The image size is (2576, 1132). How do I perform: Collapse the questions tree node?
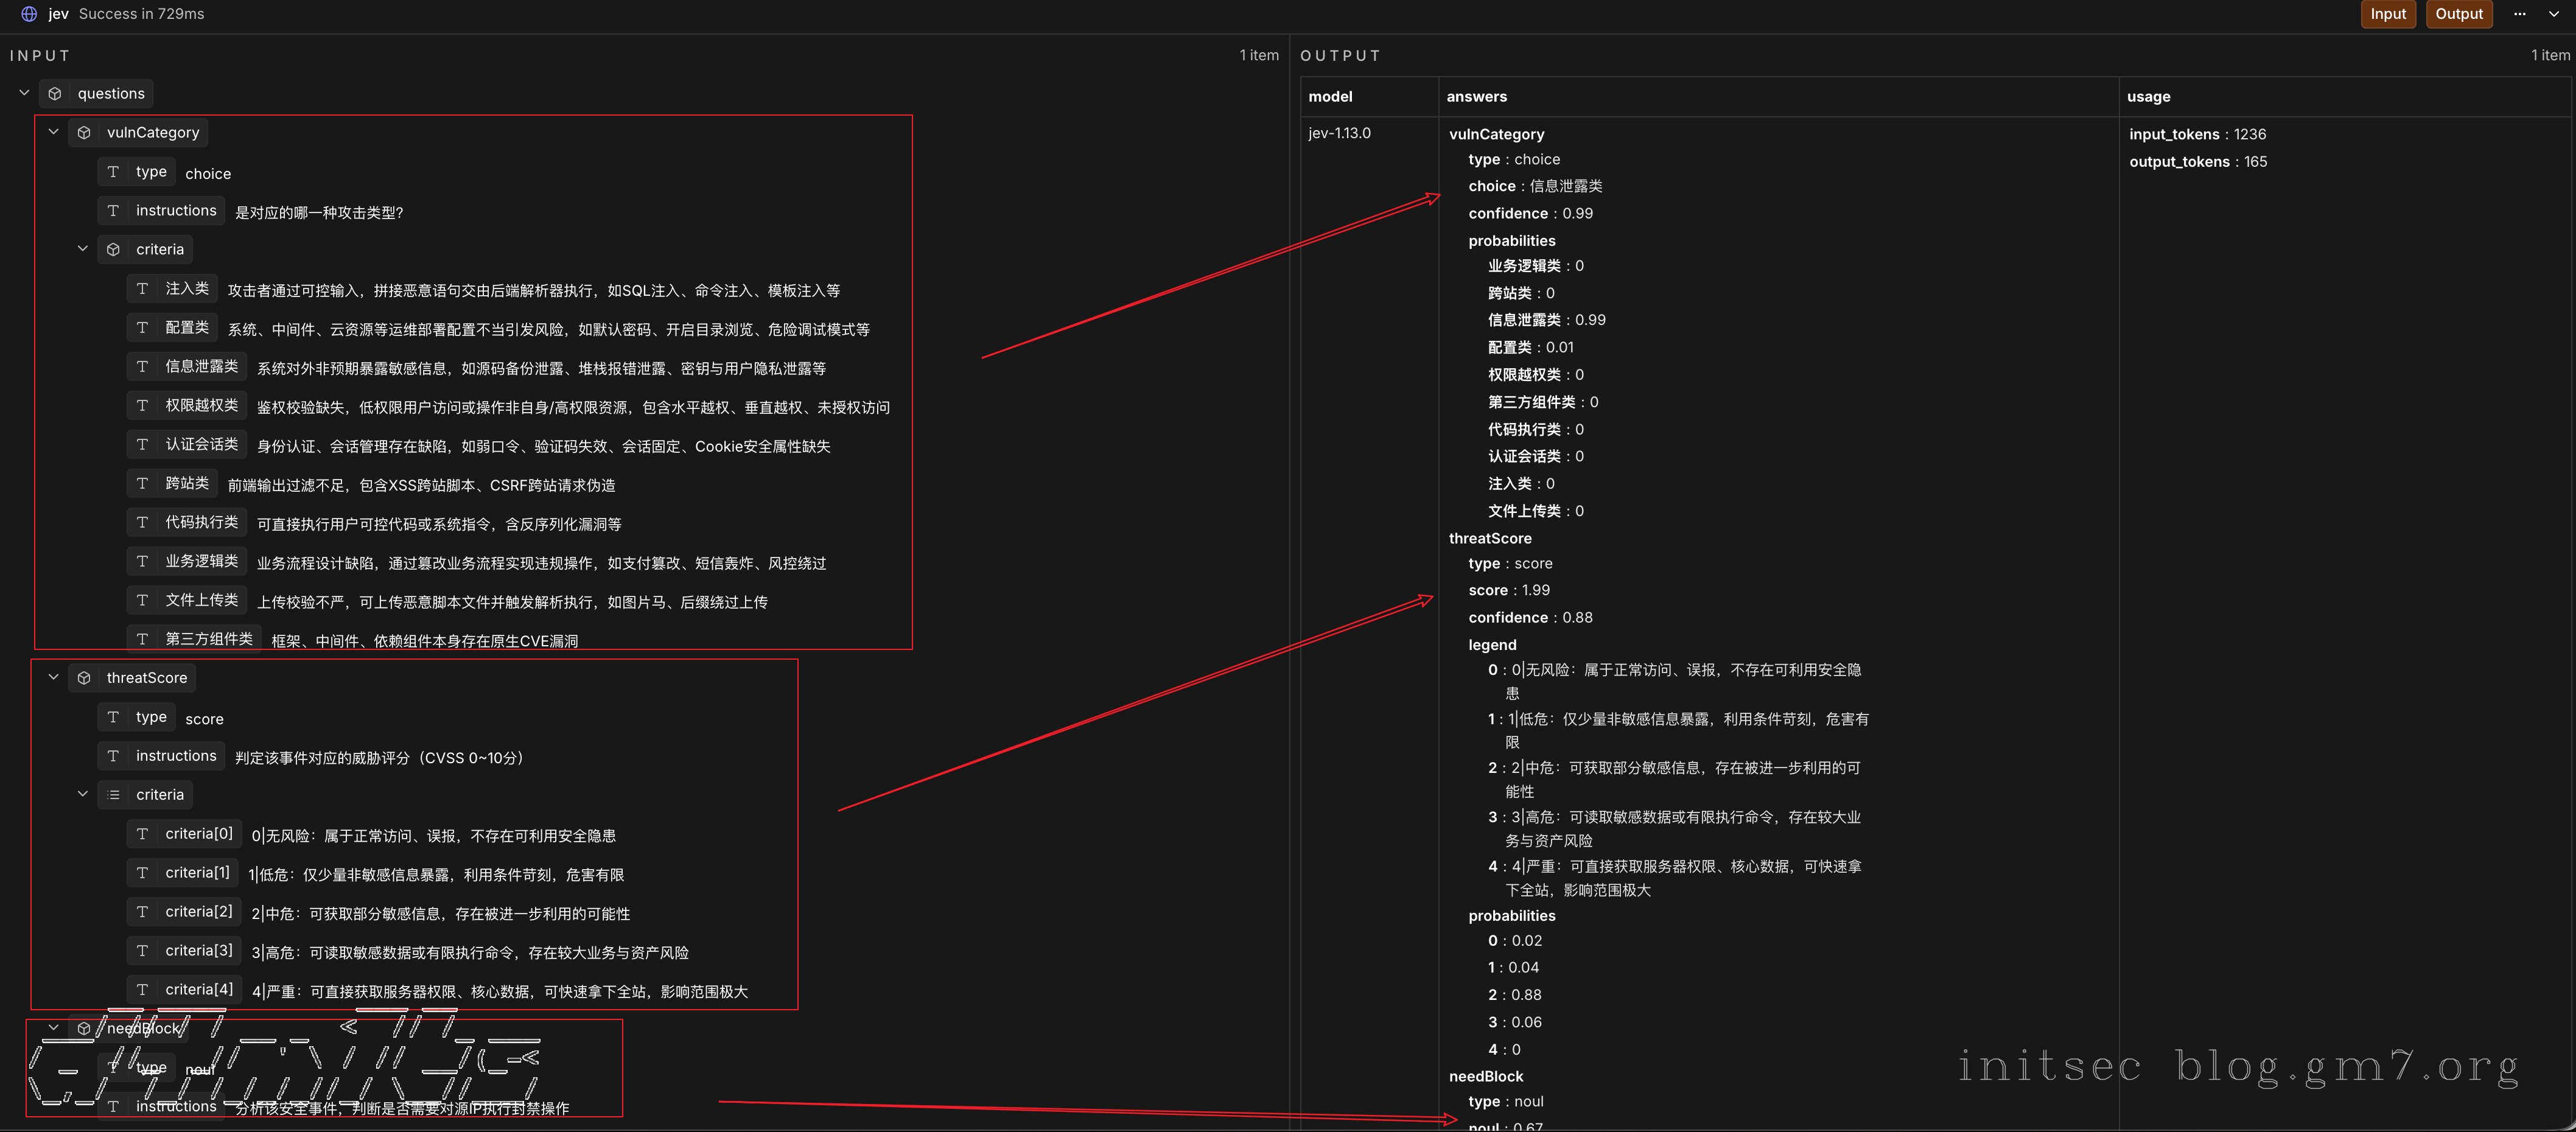pyautogui.click(x=25, y=93)
